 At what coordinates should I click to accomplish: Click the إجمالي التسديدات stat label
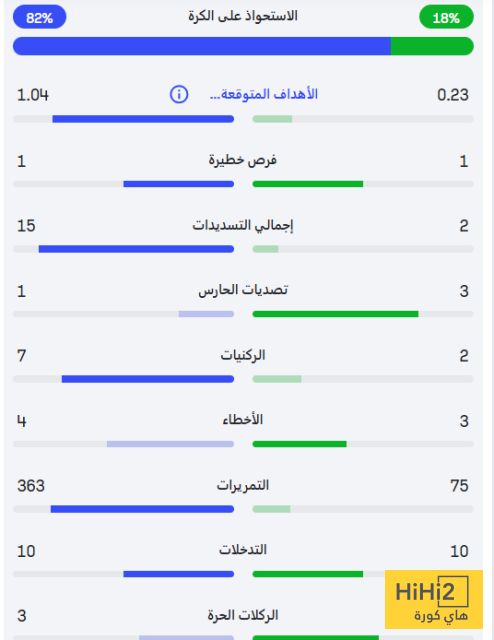point(243,225)
